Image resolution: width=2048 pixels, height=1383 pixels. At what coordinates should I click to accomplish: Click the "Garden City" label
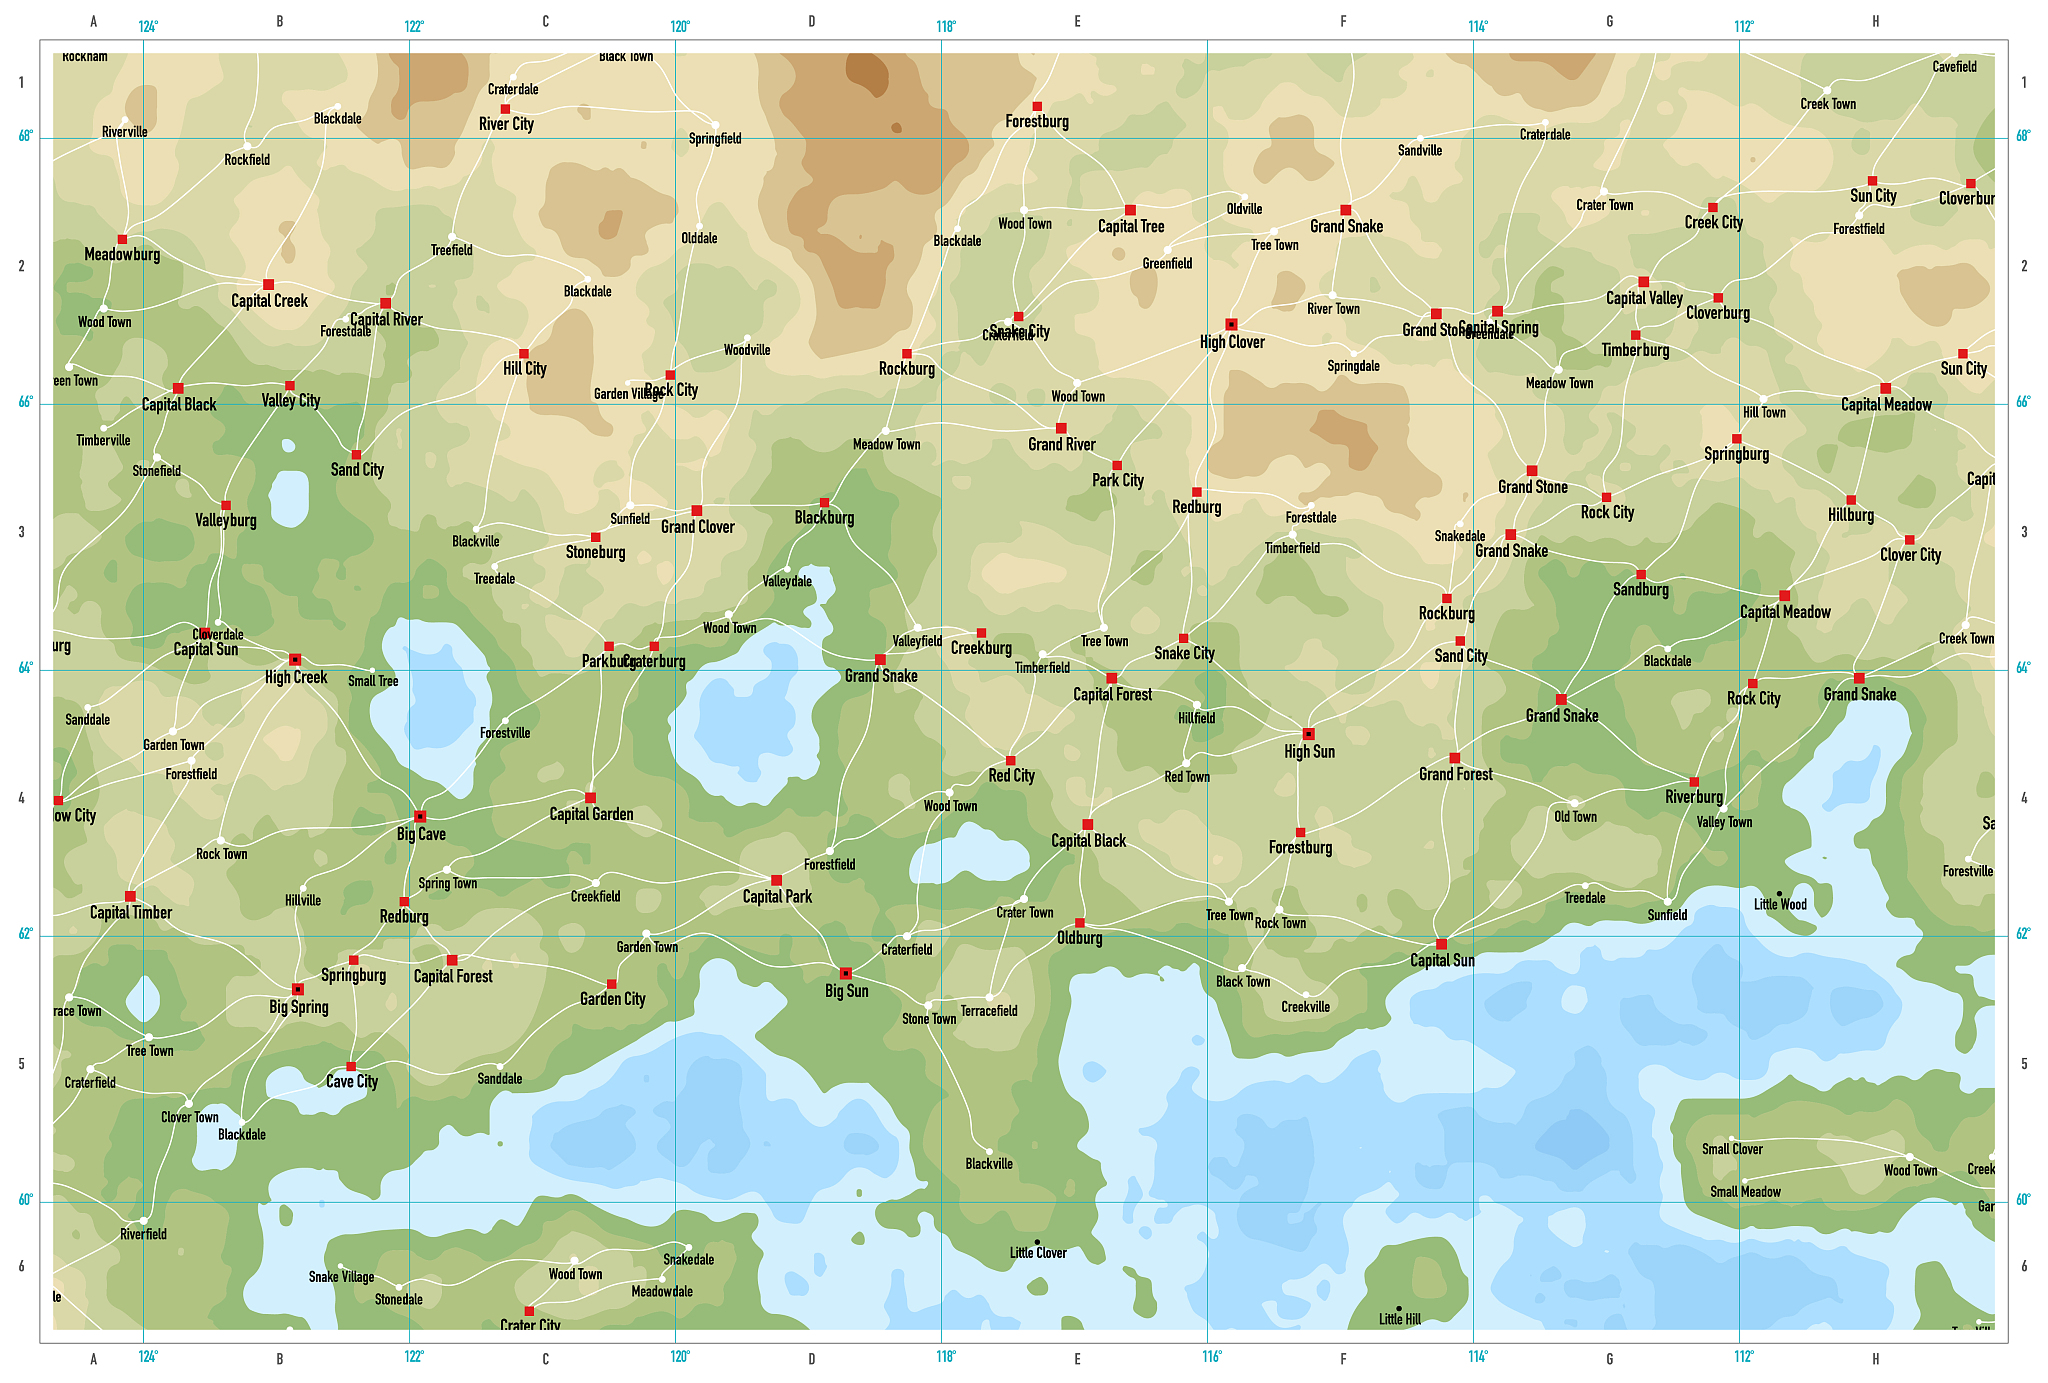tap(613, 998)
